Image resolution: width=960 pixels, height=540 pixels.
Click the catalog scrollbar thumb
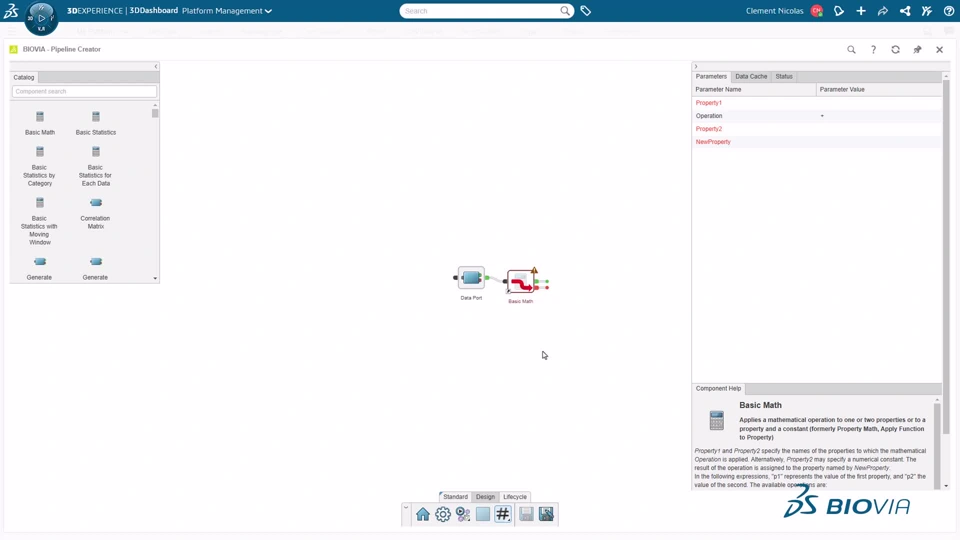click(155, 113)
